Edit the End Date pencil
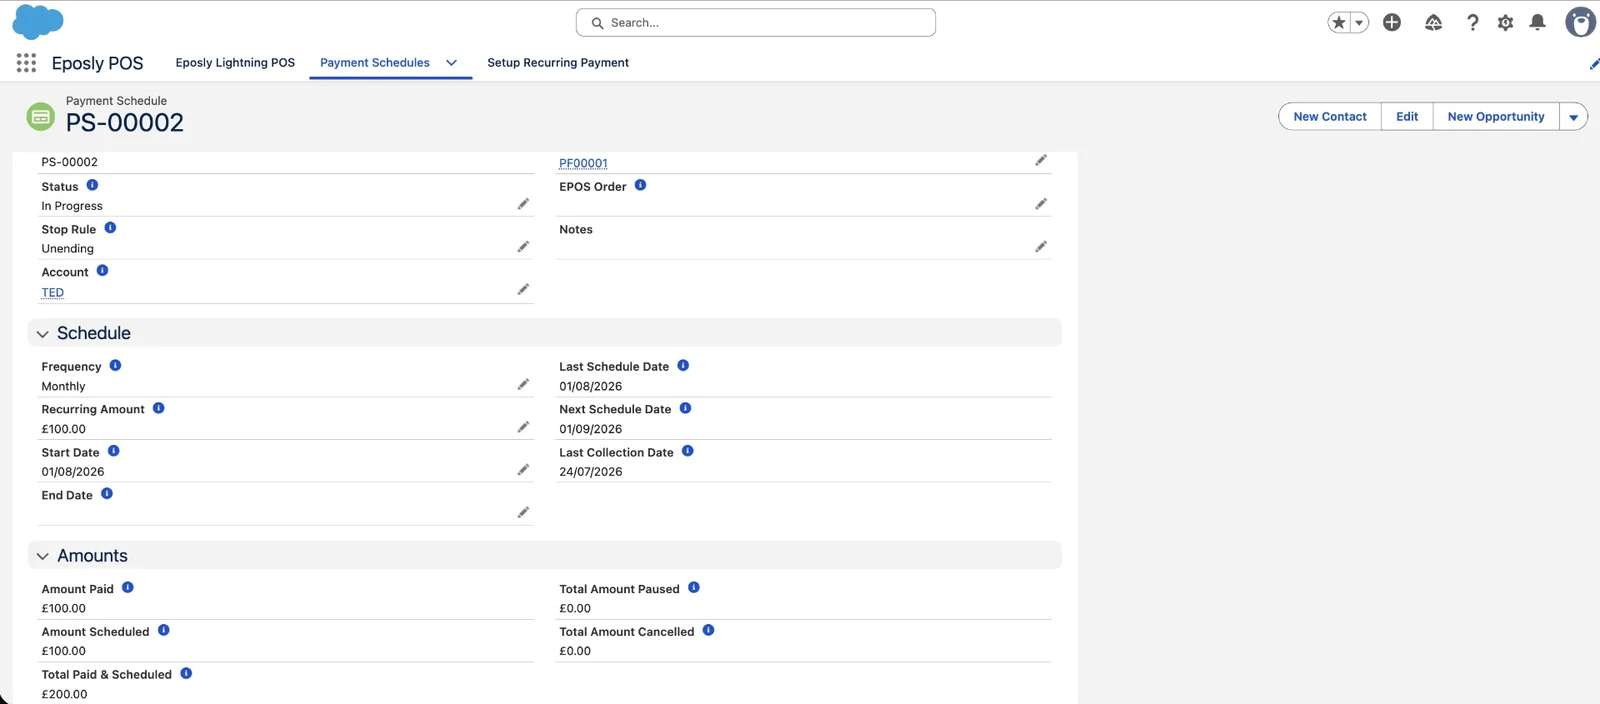Screen dimensions: 1600x704 point(523,512)
